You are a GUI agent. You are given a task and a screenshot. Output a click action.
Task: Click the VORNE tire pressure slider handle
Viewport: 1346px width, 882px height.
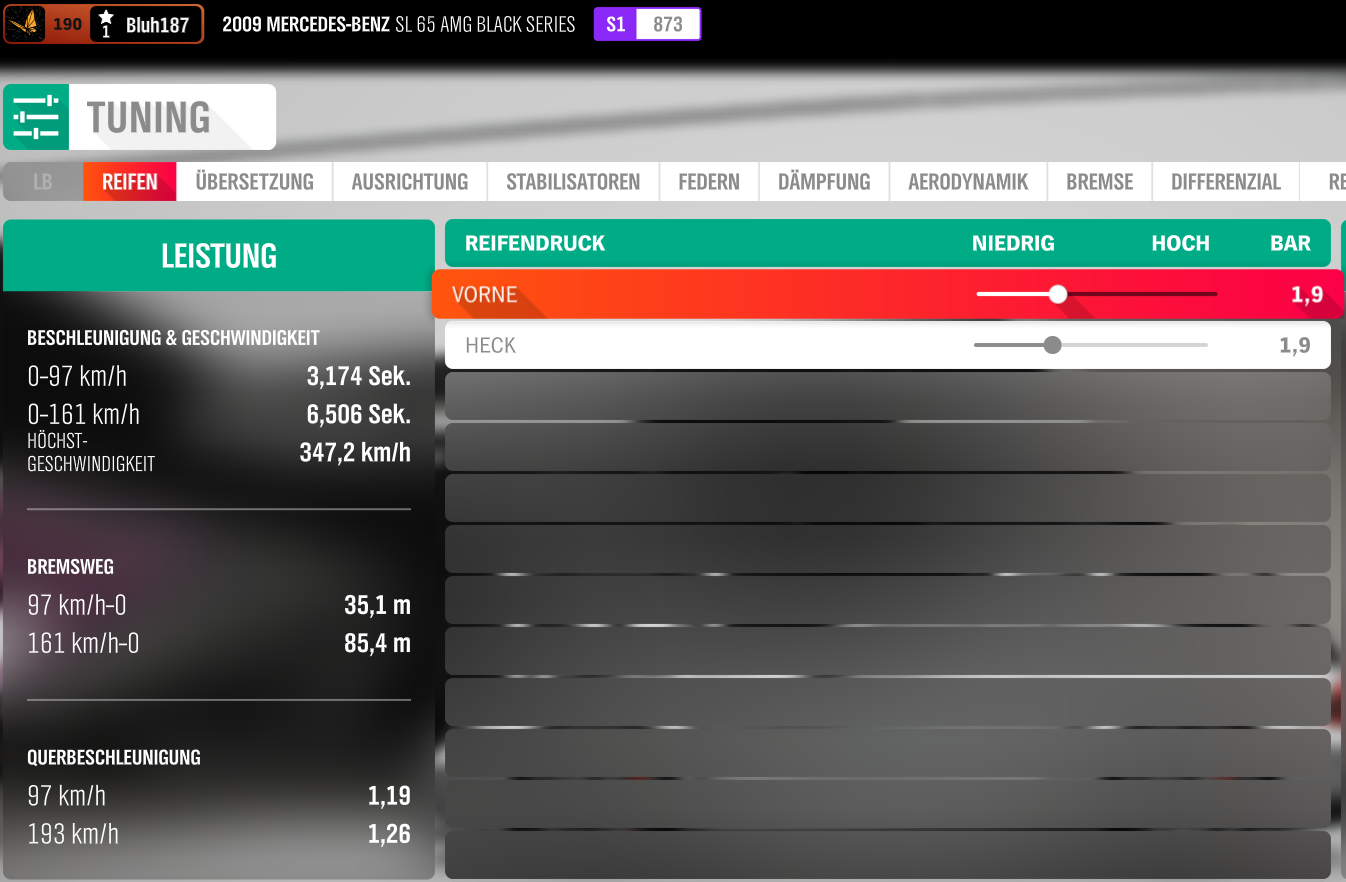pyautogui.click(x=1058, y=294)
